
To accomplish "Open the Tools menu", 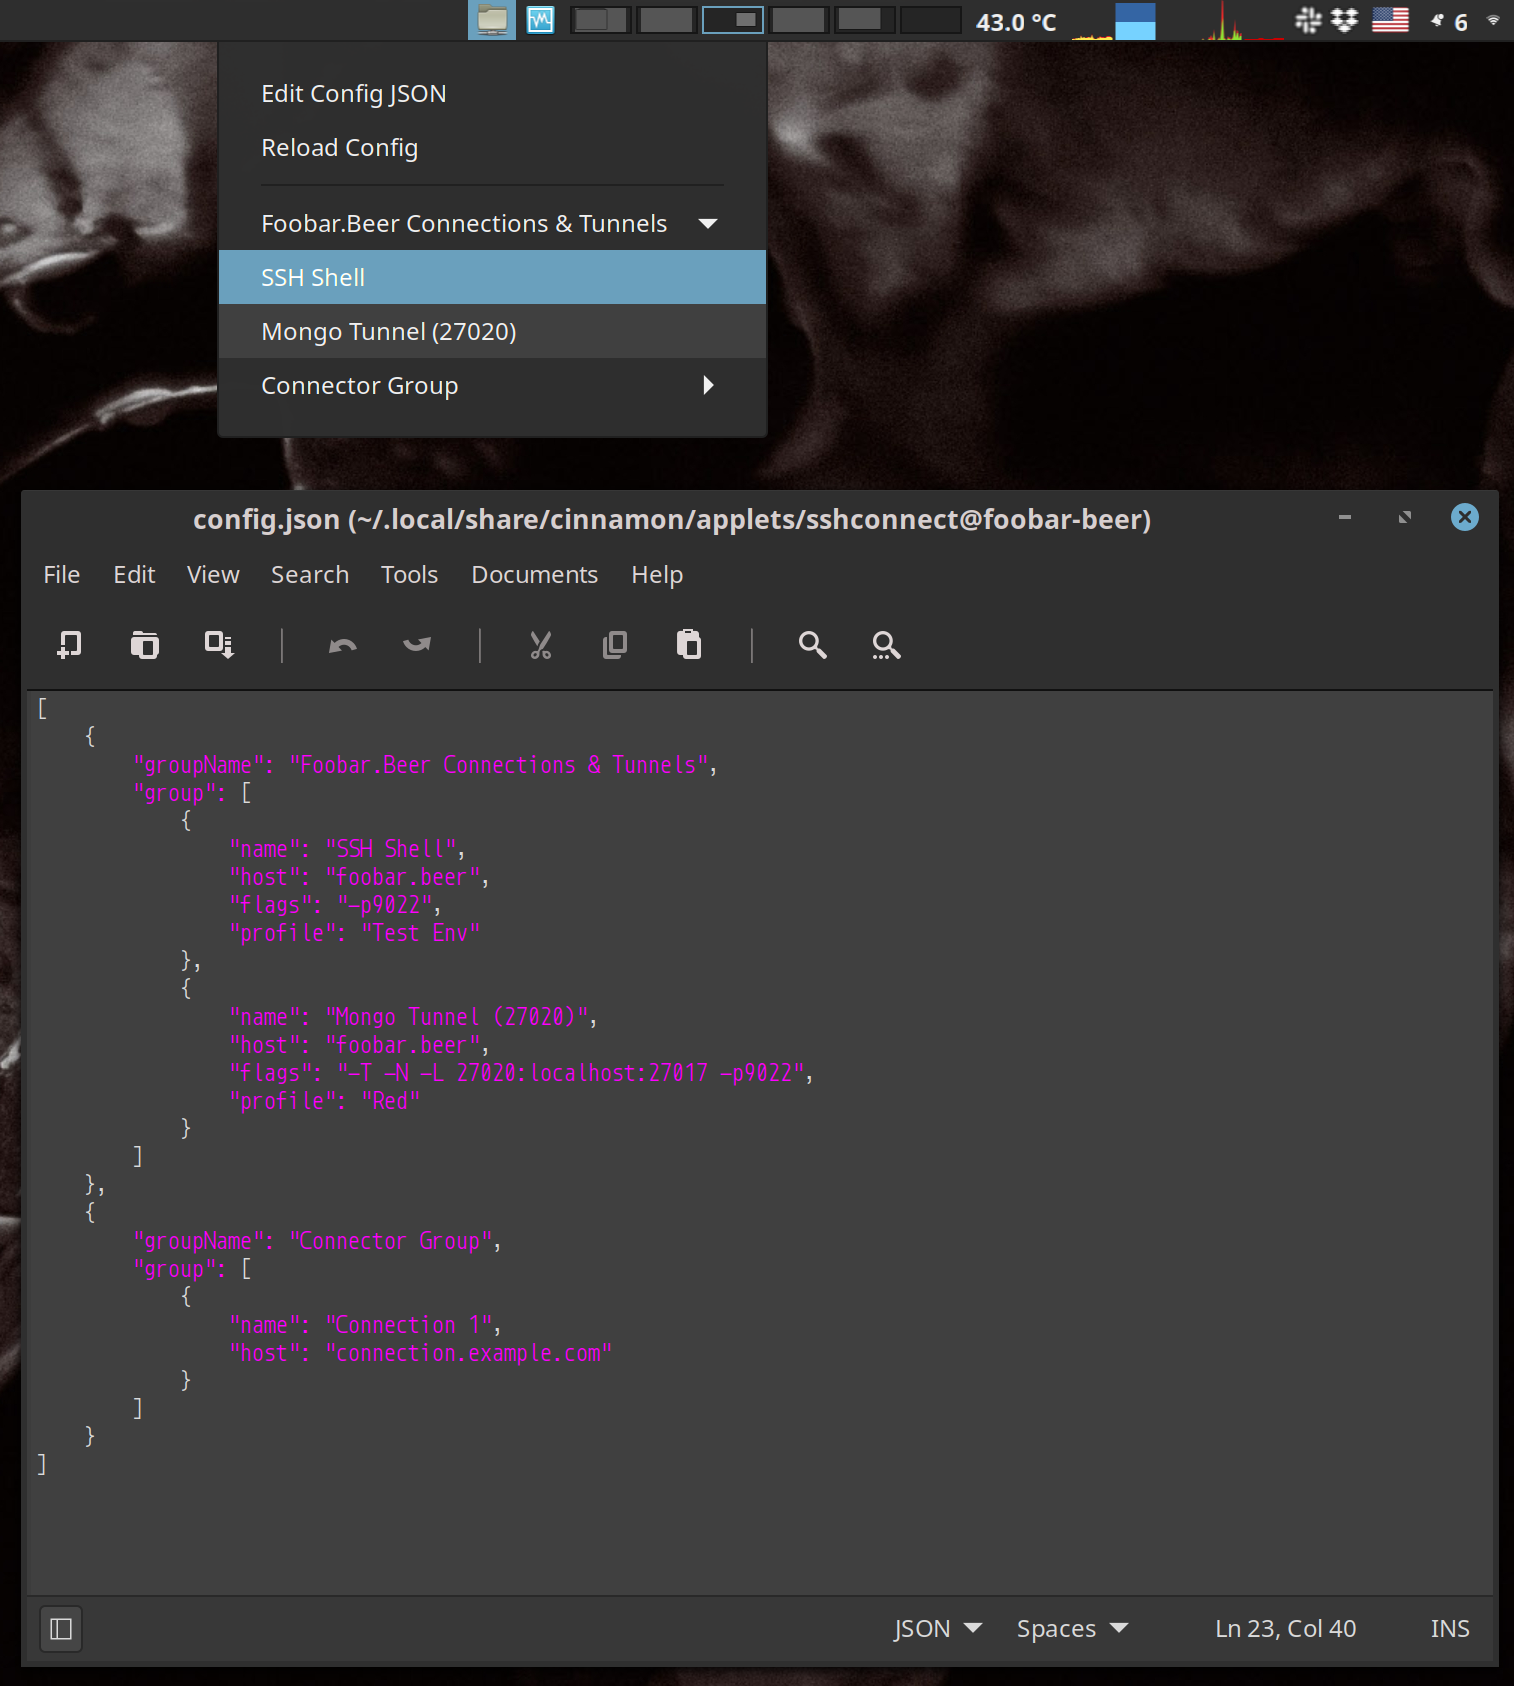I will [409, 574].
